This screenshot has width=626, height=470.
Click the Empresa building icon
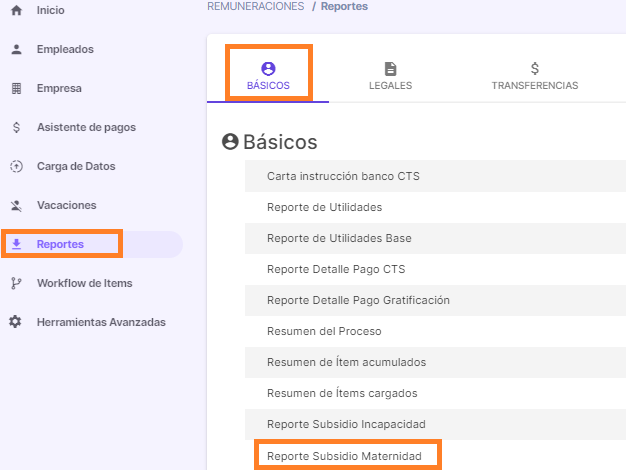[x=16, y=88]
